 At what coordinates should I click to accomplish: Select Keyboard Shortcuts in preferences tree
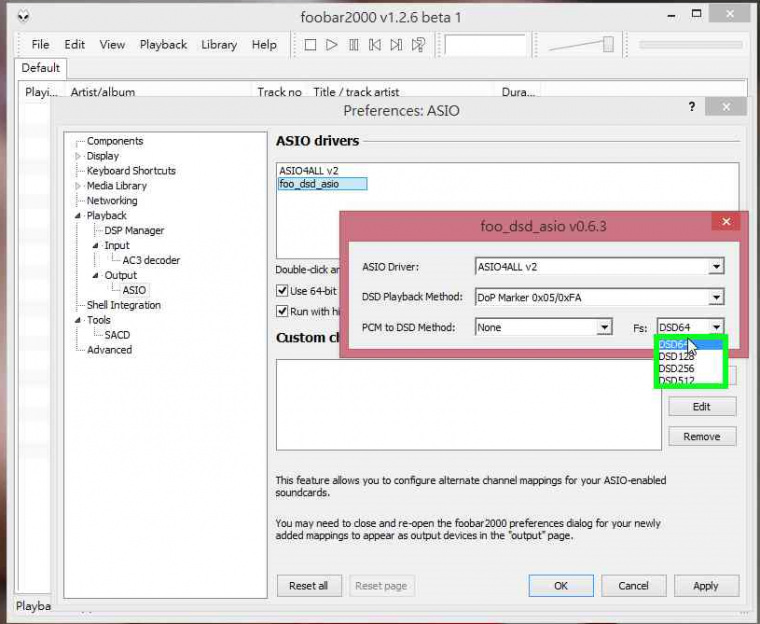(x=131, y=171)
